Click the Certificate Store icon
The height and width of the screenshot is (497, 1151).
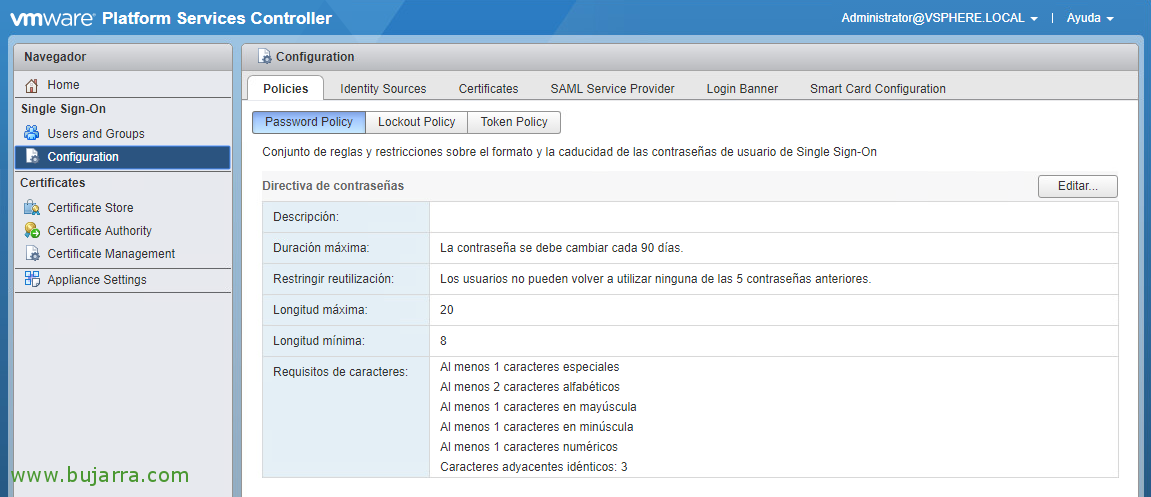tap(32, 208)
